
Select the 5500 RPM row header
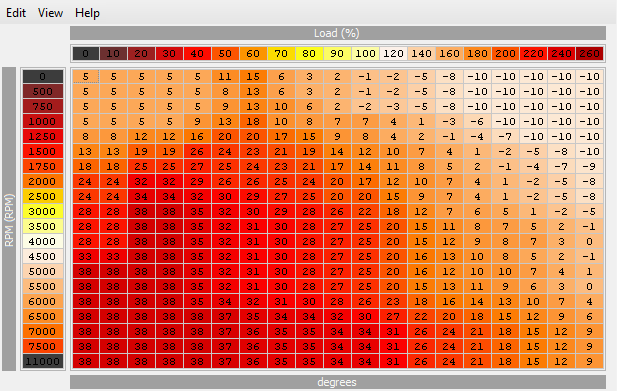point(42,286)
